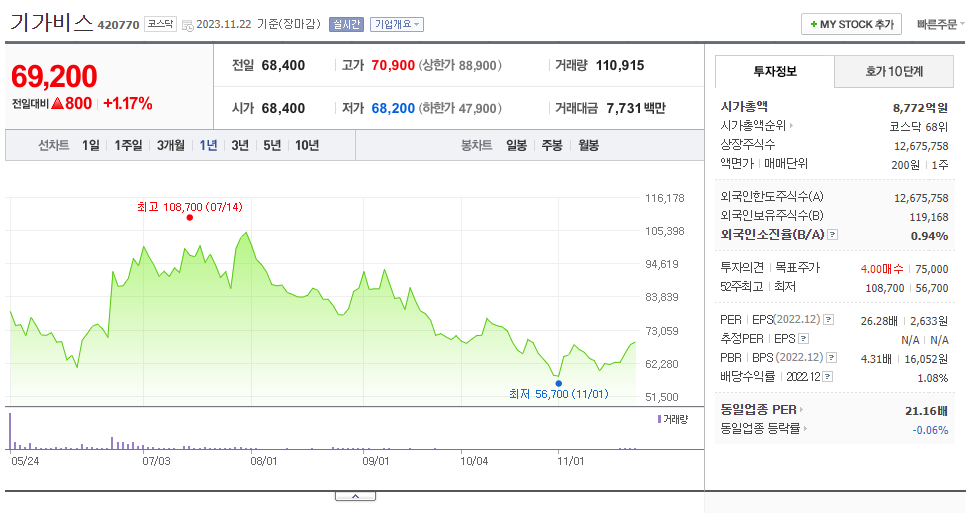Select 1주일 line chart period
Image resolution: width=970 pixels, height=513 pixels.
pyautogui.click(x=128, y=145)
